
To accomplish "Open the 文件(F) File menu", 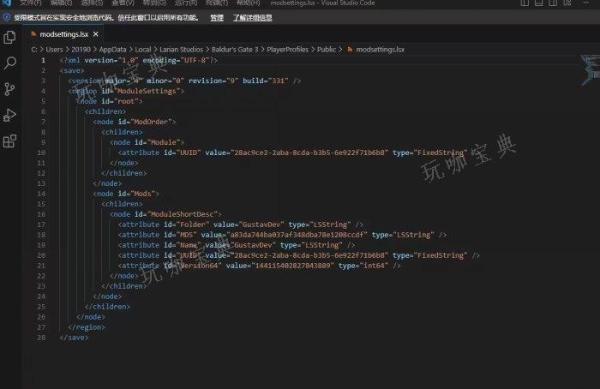I will coord(31,3).
